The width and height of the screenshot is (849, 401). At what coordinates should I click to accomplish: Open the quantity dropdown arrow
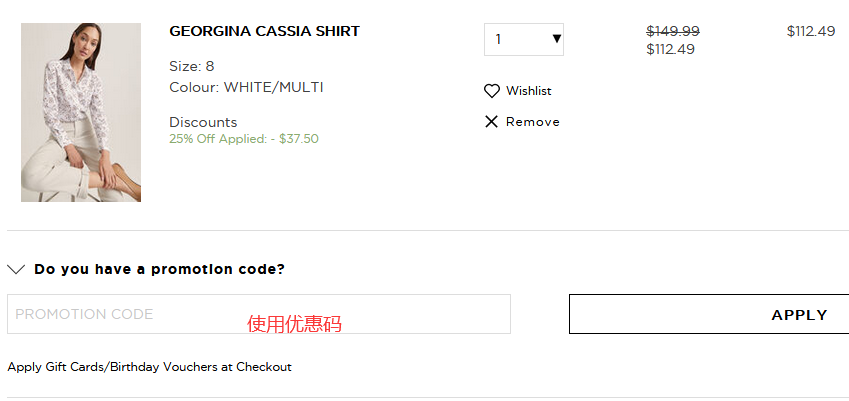point(556,40)
